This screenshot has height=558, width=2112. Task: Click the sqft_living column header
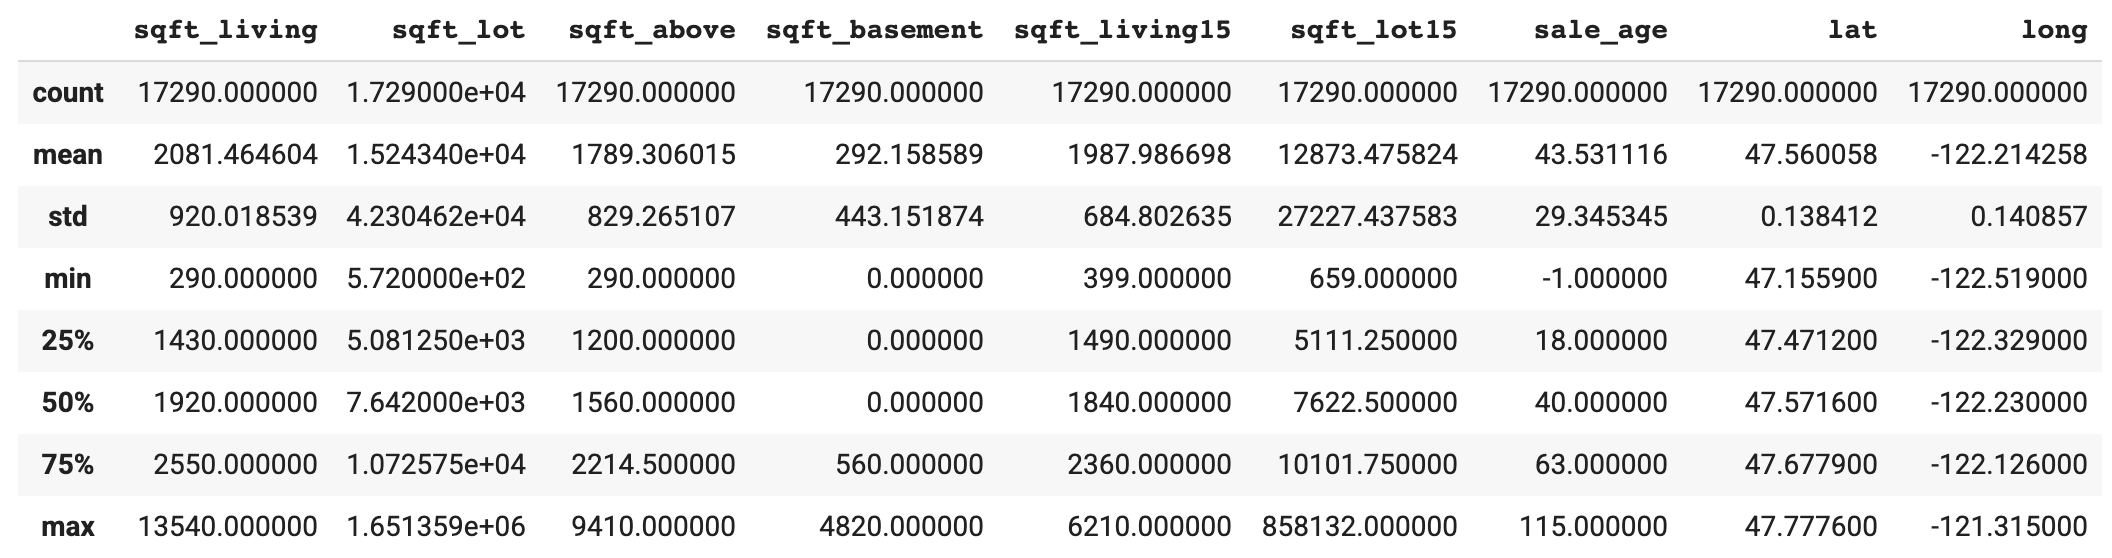tap(225, 30)
